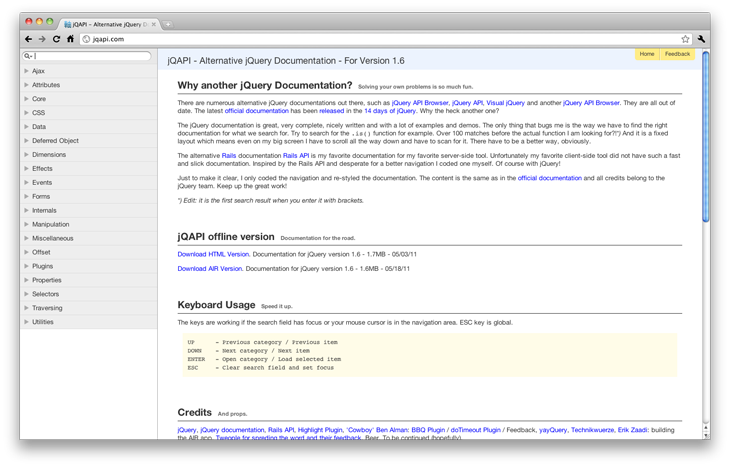The height and width of the screenshot is (467, 730).
Task: Open the wrench settings menu
Action: pyautogui.click(x=701, y=39)
